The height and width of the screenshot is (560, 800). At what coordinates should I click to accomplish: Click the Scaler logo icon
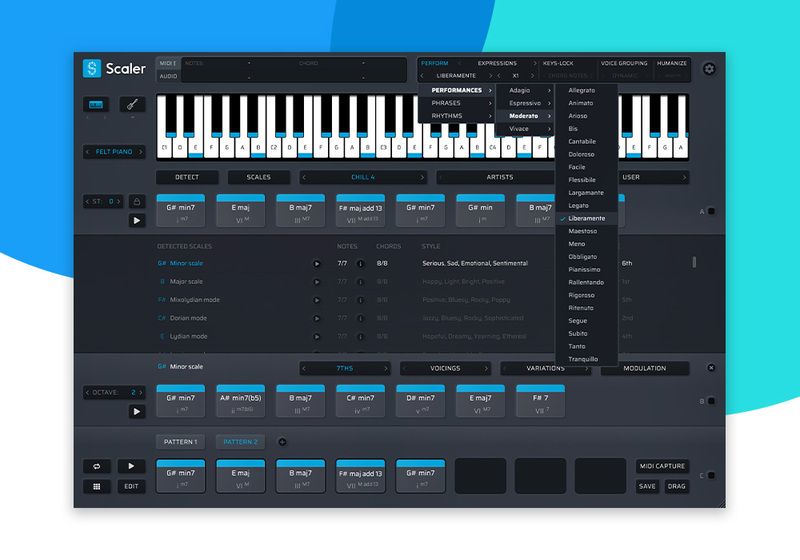pos(92,68)
